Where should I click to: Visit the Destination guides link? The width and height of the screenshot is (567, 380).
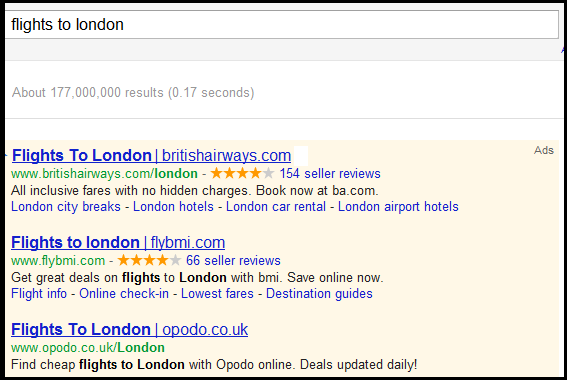(x=319, y=294)
